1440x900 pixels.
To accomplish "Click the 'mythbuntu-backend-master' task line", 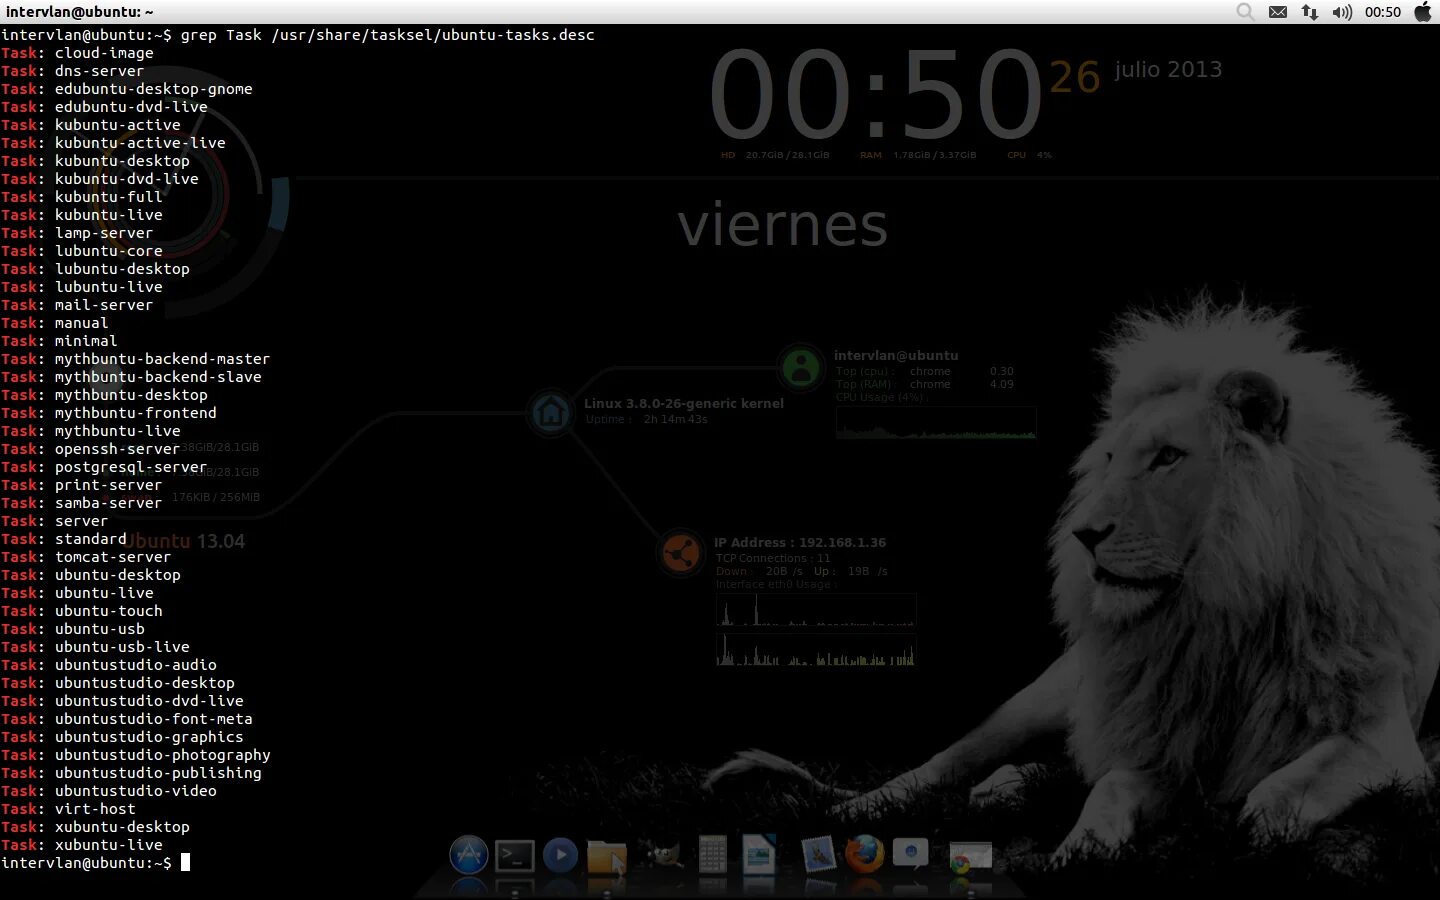I will tap(135, 359).
